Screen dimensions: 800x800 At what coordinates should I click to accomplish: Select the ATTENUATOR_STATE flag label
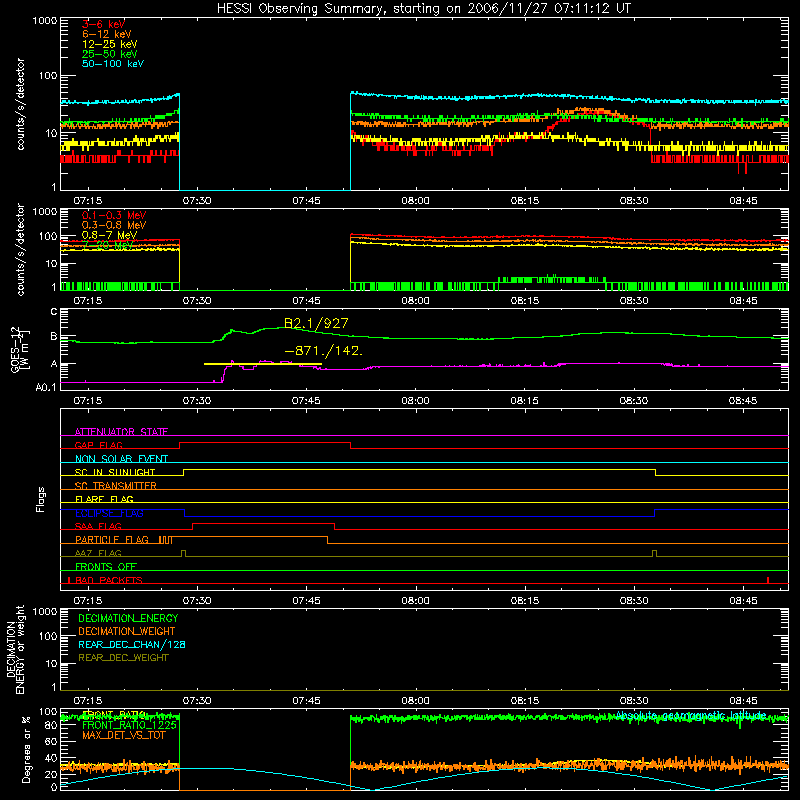(x=121, y=432)
